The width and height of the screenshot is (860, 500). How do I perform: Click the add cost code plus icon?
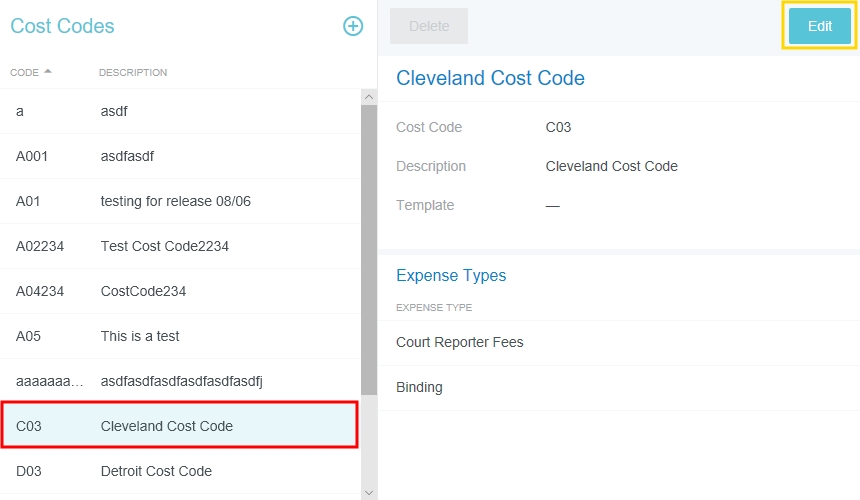pos(353,27)
